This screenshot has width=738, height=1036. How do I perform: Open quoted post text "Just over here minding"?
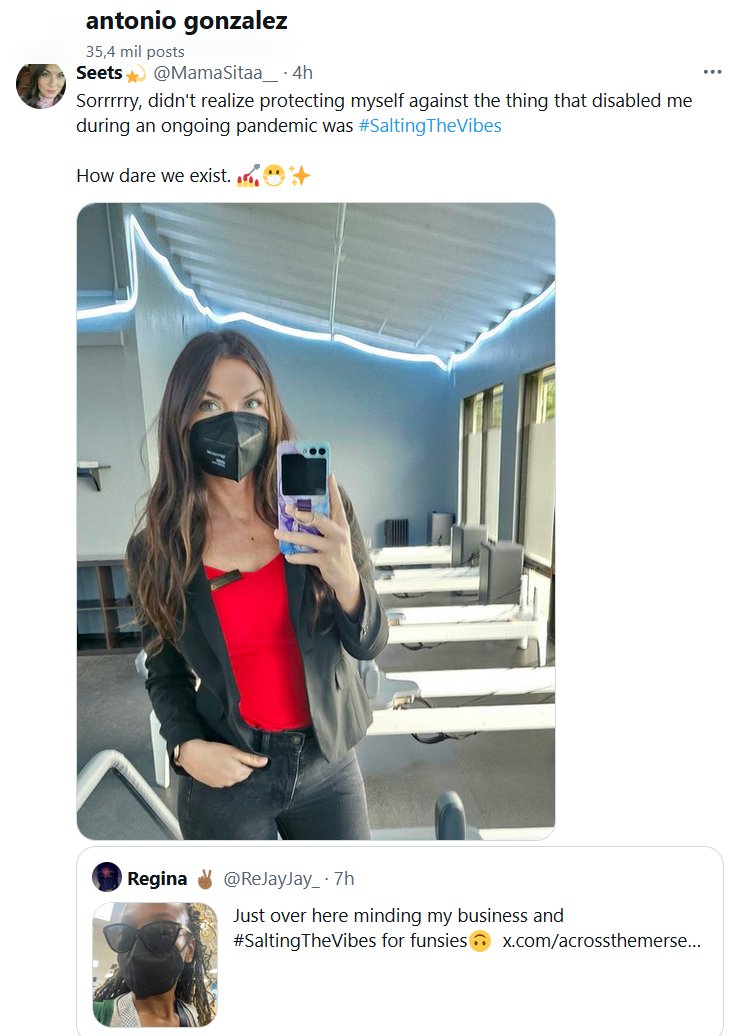pyautogui.click(x=398, y=915)
